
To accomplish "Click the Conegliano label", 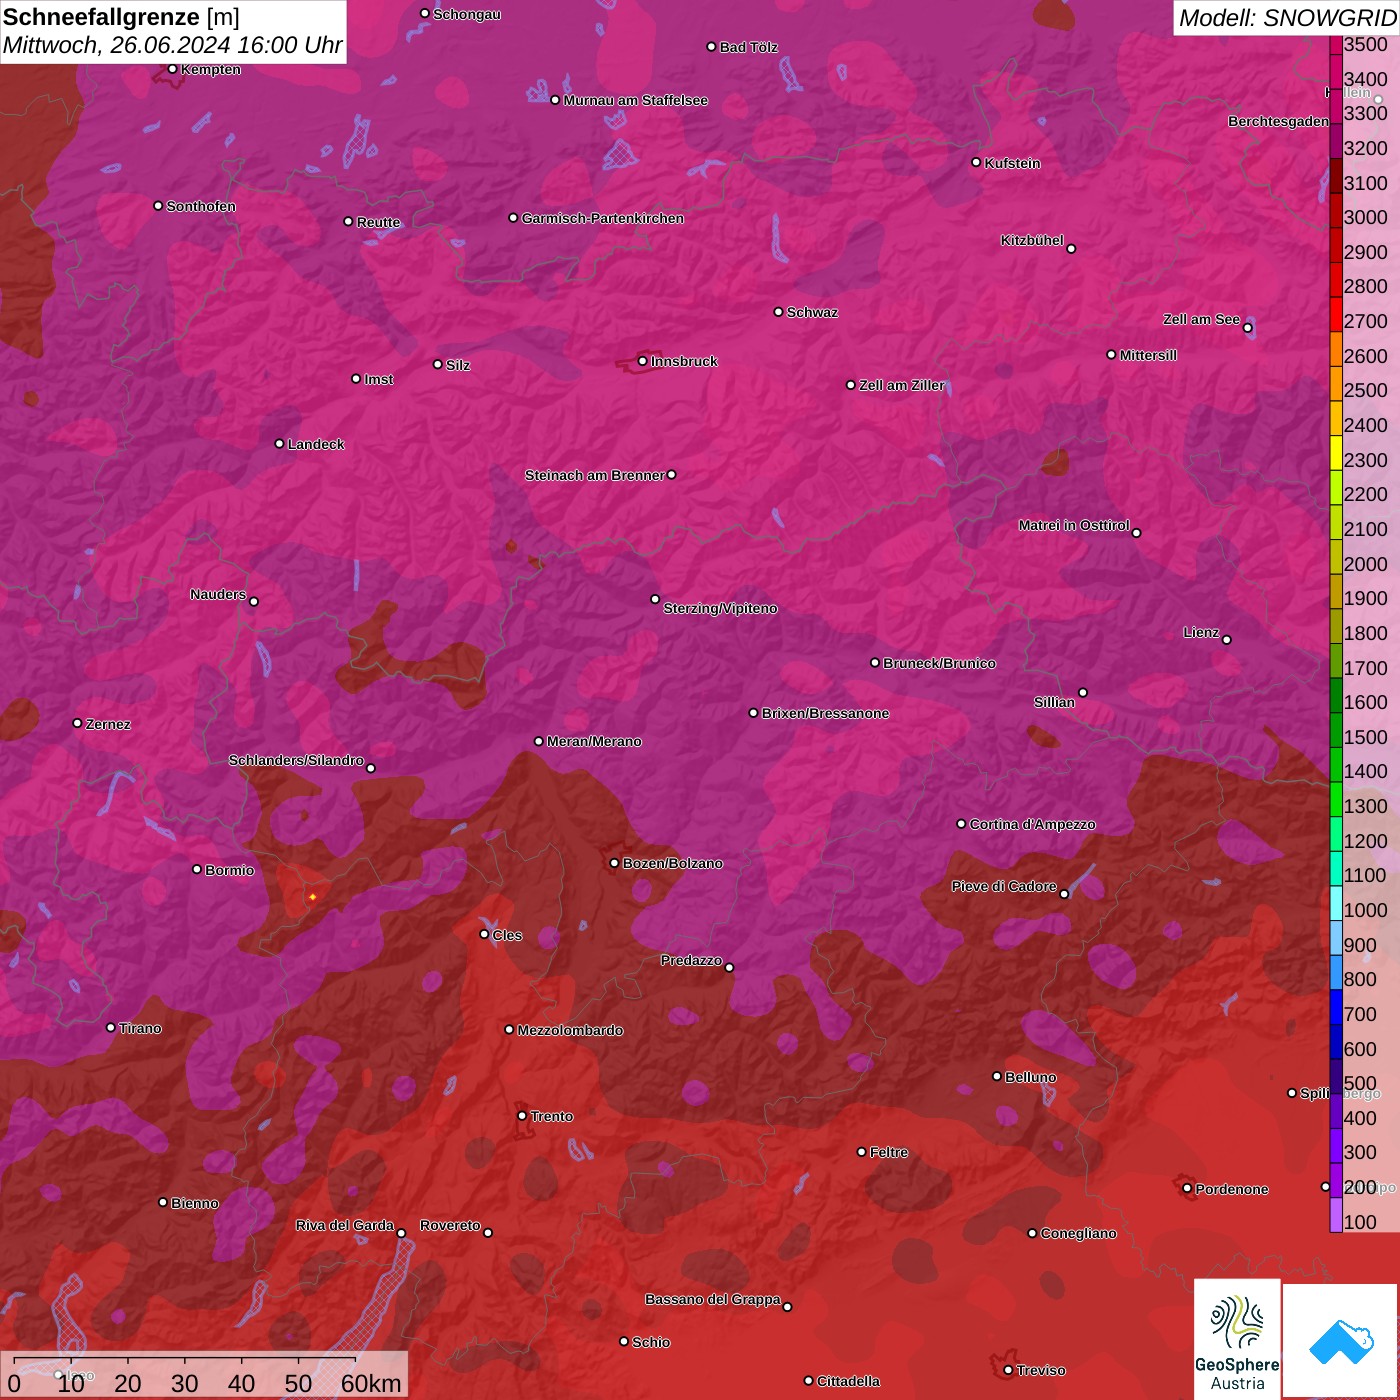I will click(1079, 1233).
